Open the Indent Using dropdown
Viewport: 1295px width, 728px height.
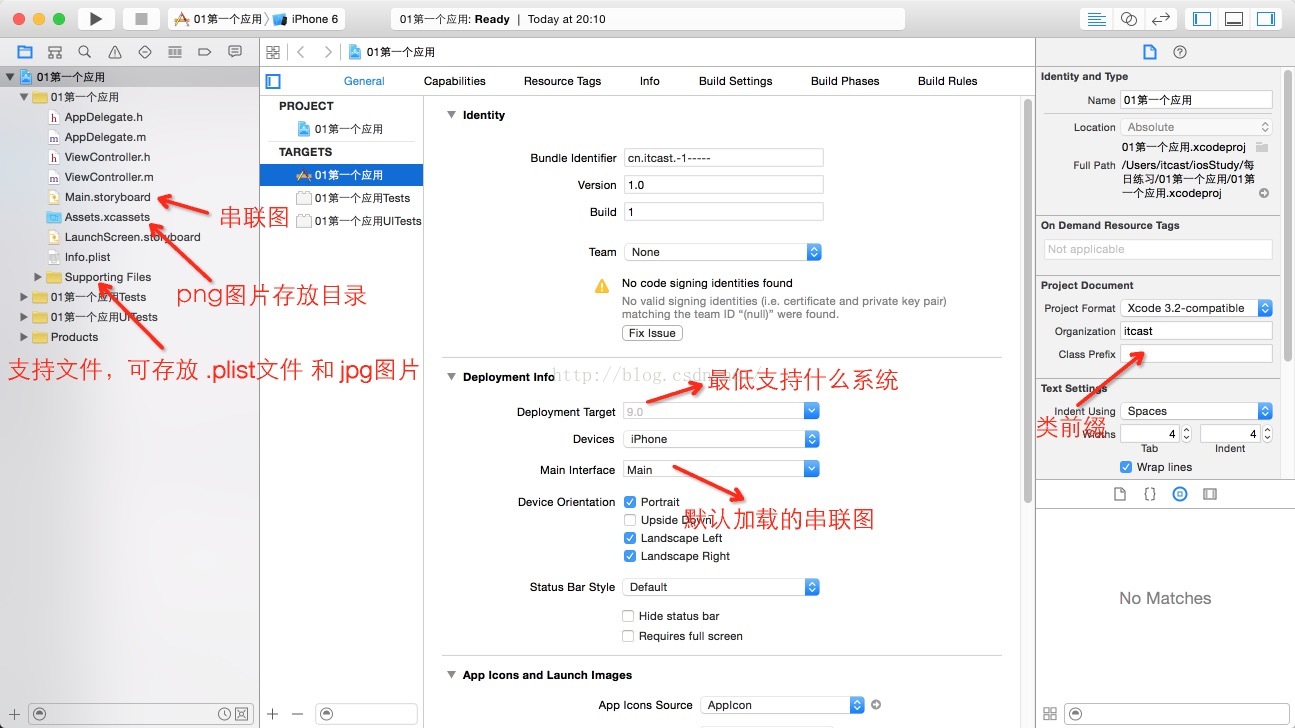1196,411
